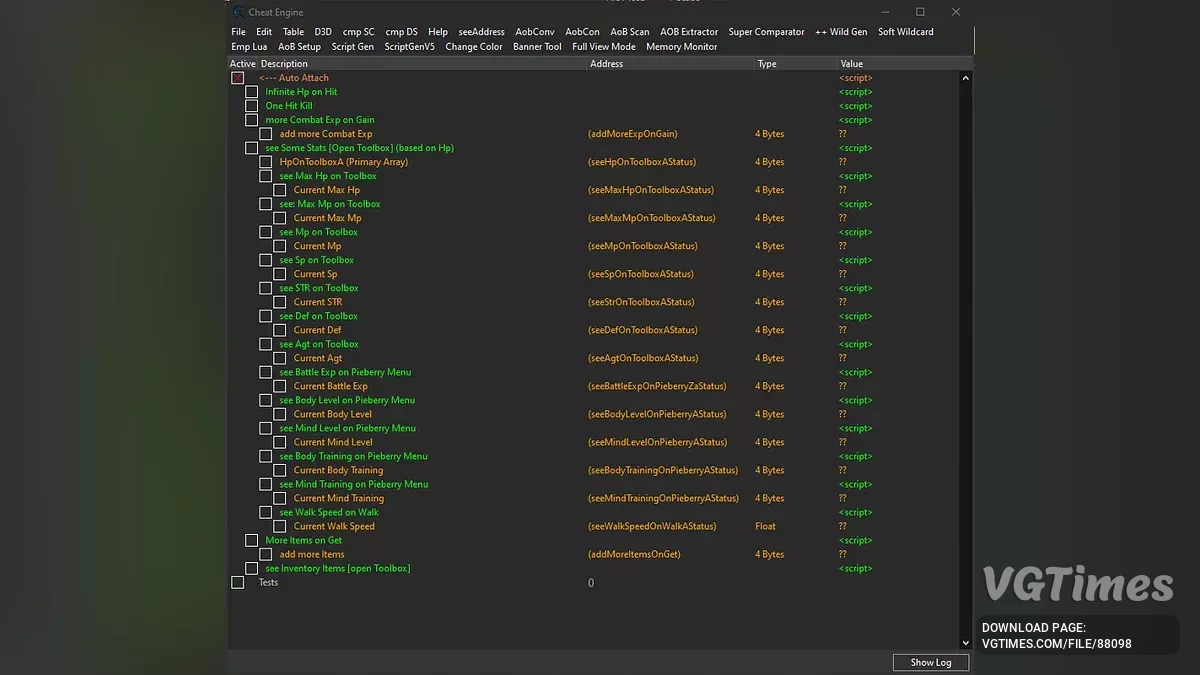This screenshot has height=675, width=1200.
Task: Click the Float type of Current Walk Speed
Action: pos(765,526)
